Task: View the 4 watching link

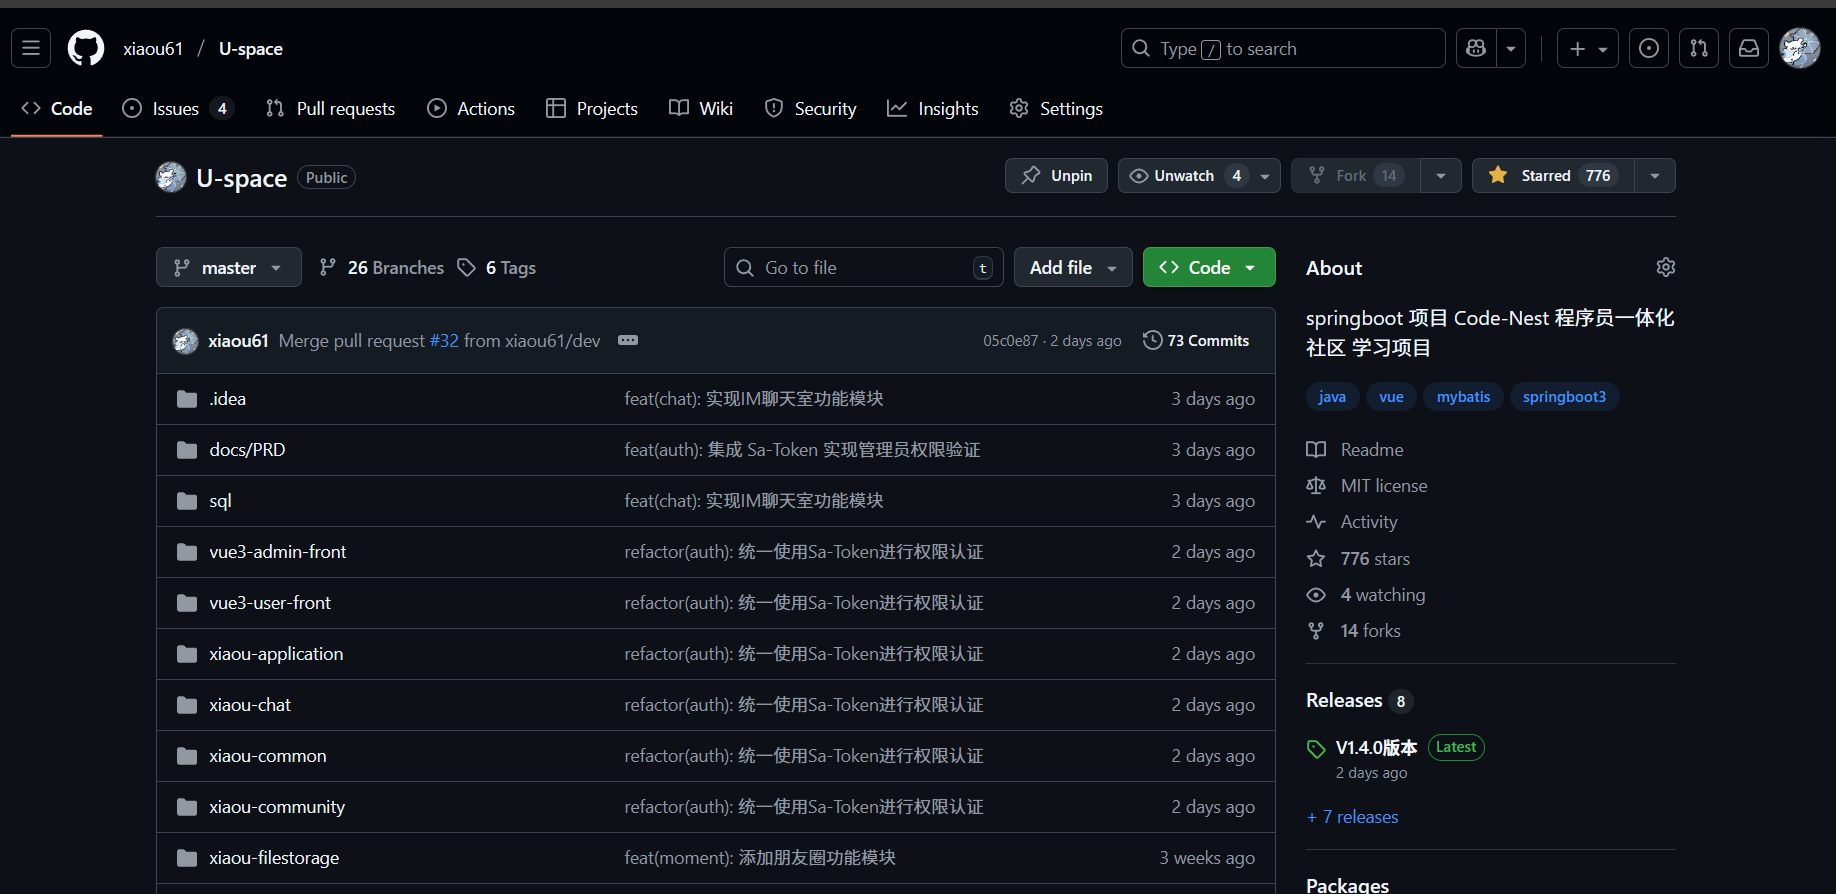Action: tap(1366, 595)
